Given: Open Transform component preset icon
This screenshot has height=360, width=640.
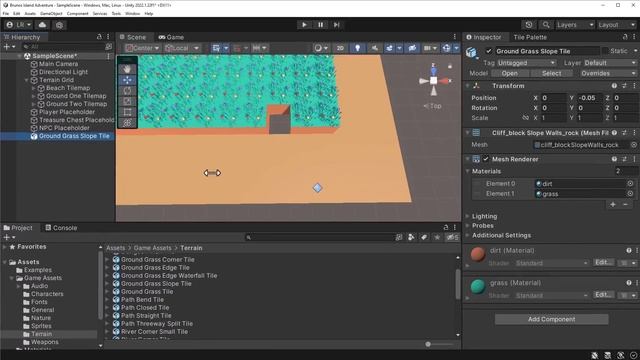Looking at the screenshot, I should tap(624, 86).
